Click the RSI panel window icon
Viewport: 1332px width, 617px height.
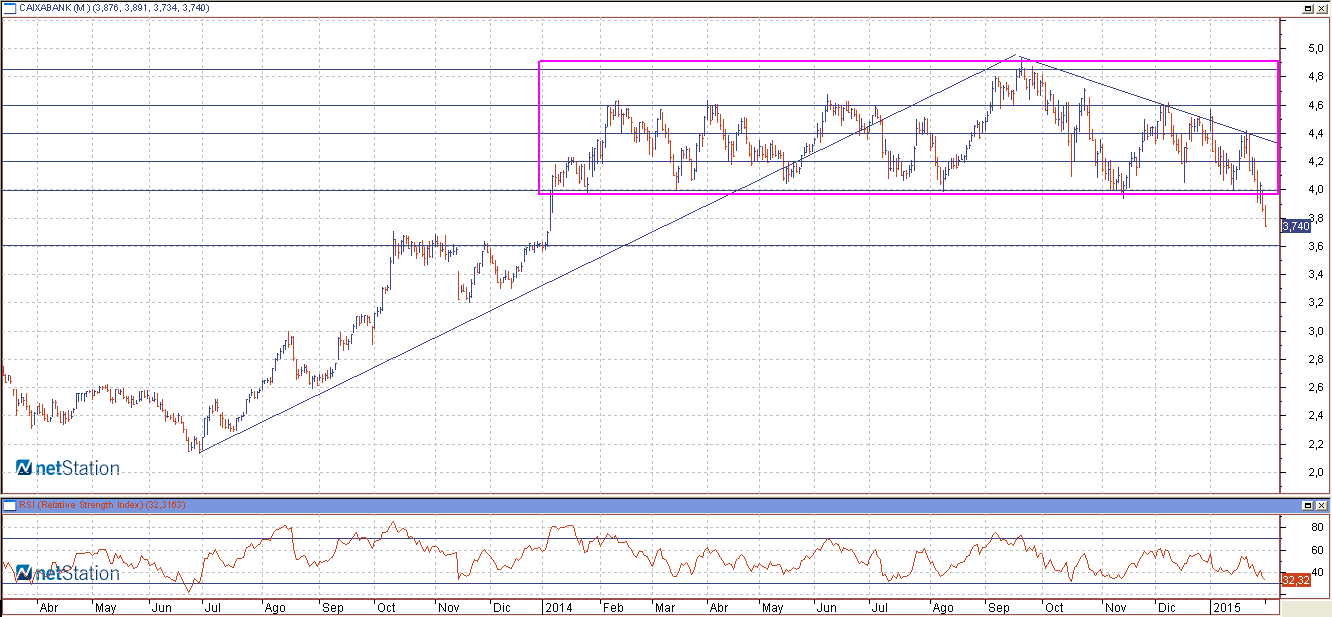(10, 505)
